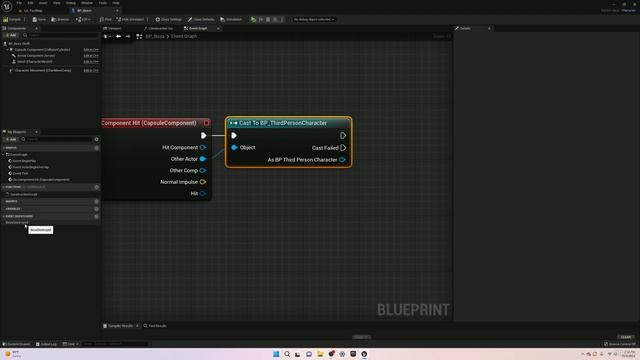The height and width of the screenshot is (360, 640).
Task: Toggle Hide Unrelated nodes
Action: tap(130, 19)
